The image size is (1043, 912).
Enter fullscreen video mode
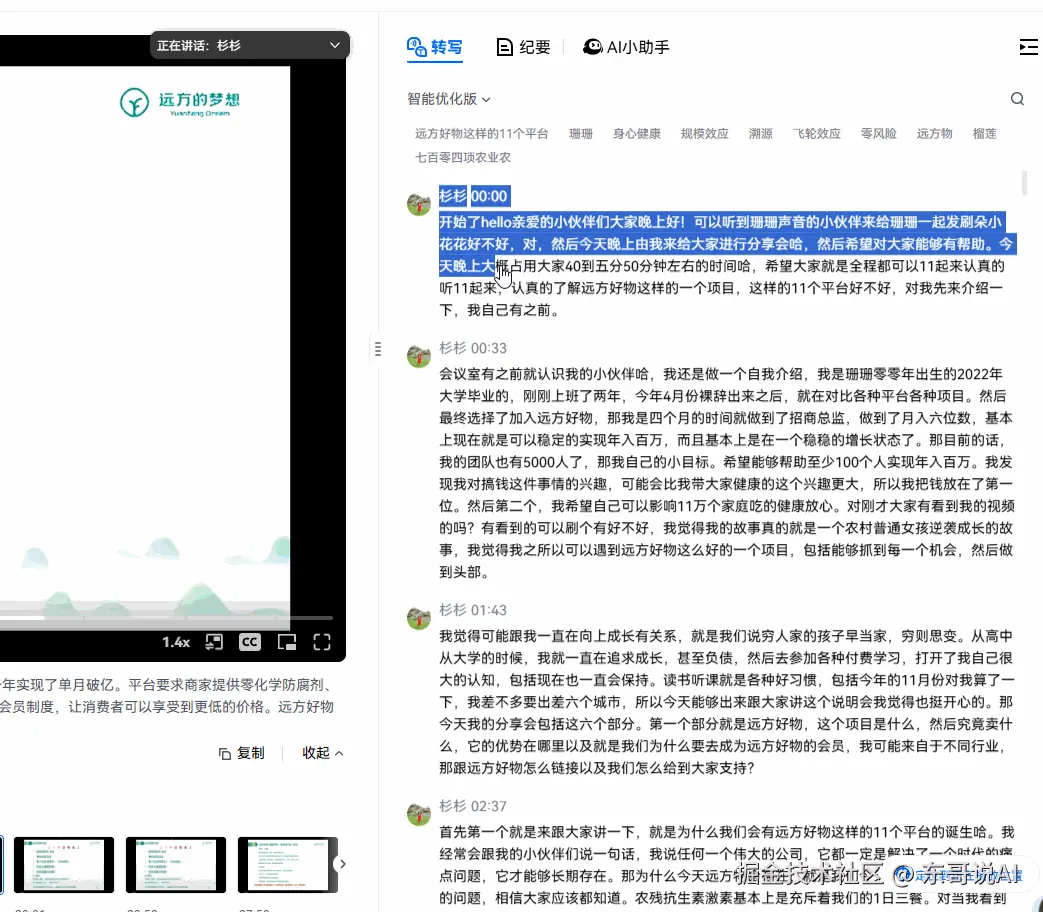click(x=322, y=642)
